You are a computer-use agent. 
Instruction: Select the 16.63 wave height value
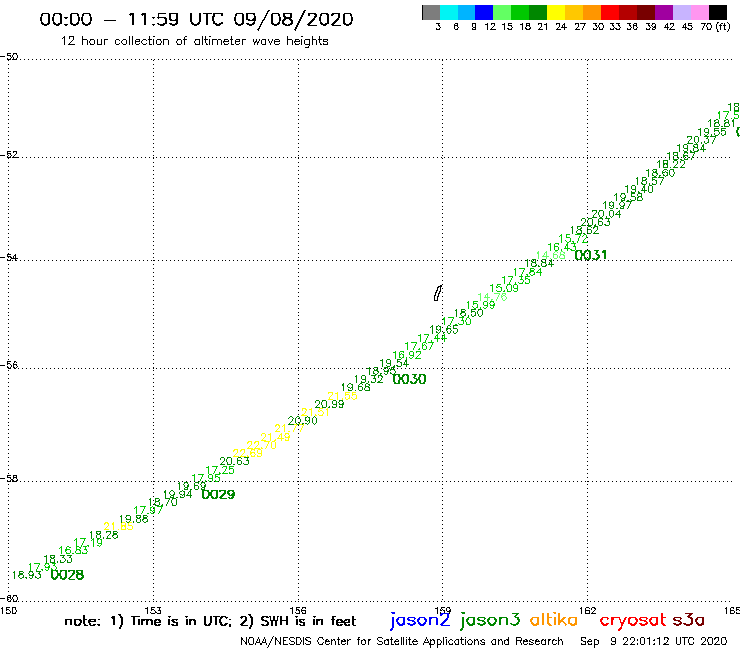pyautogui.click(x=73, y=550)
